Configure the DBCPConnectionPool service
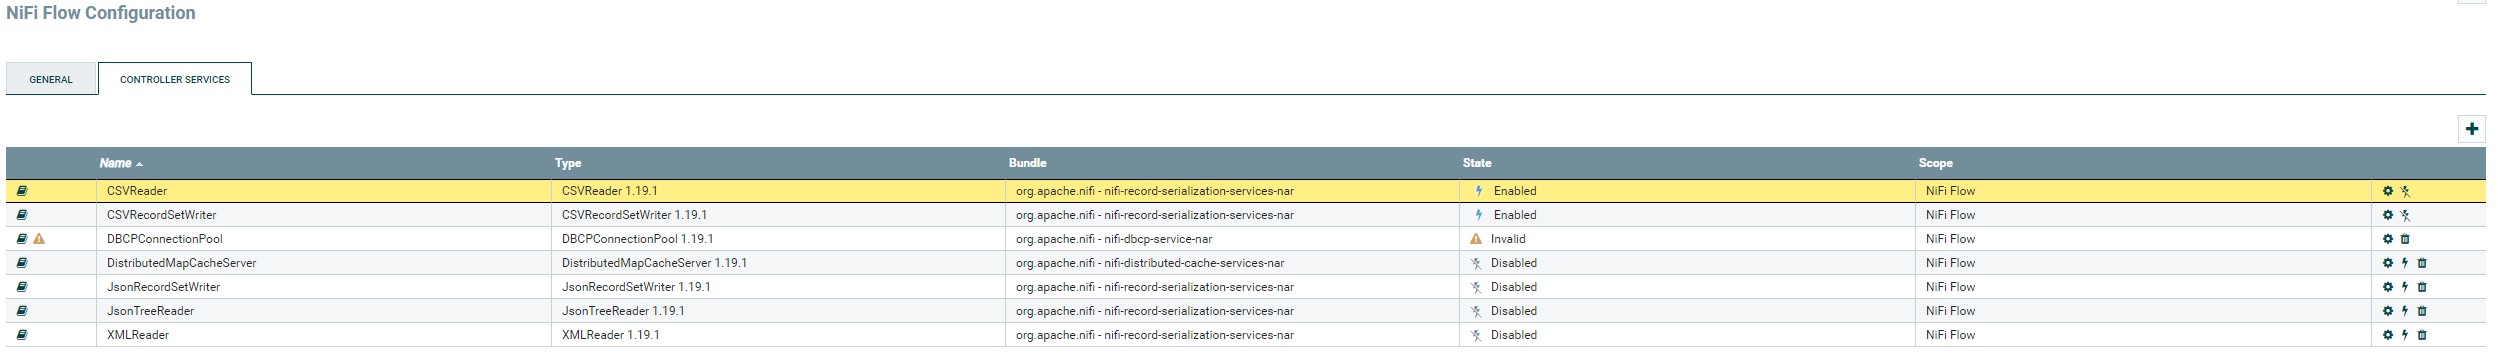This screenshot has width=2498, height=360. (x=2388, y=239)
